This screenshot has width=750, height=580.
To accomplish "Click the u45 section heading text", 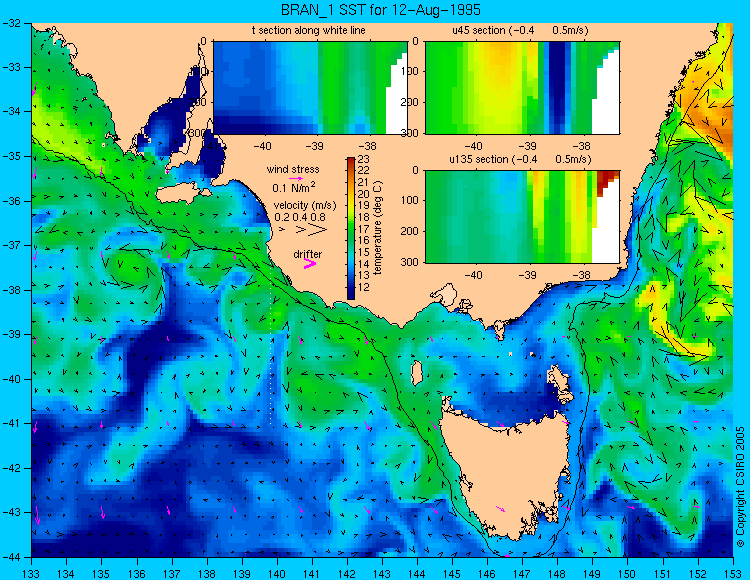I will (519, 31).
